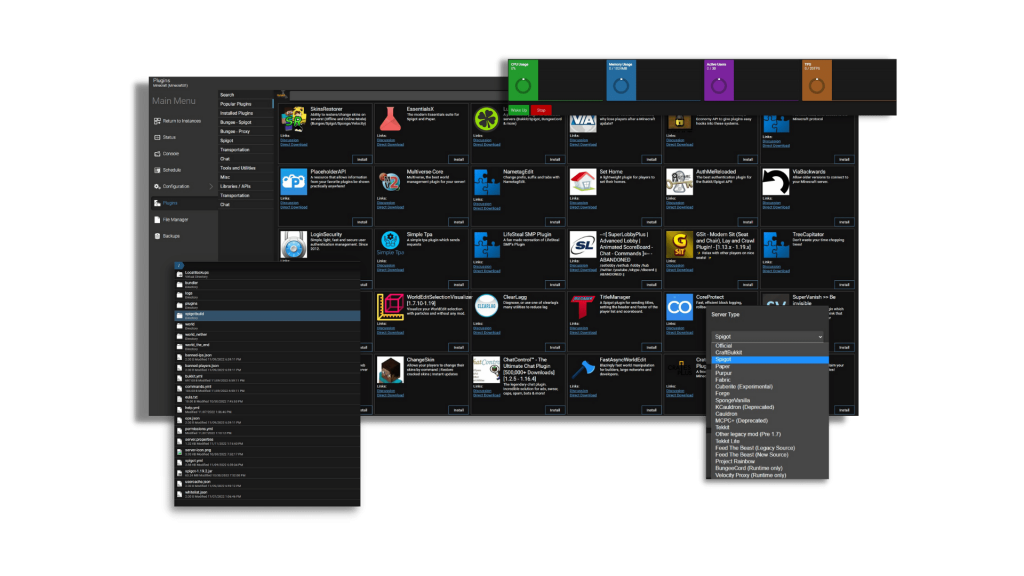This screenshot has height=576, width=1024.
Task: Open the Server Type dropdown box
Action: pos(767,336)
